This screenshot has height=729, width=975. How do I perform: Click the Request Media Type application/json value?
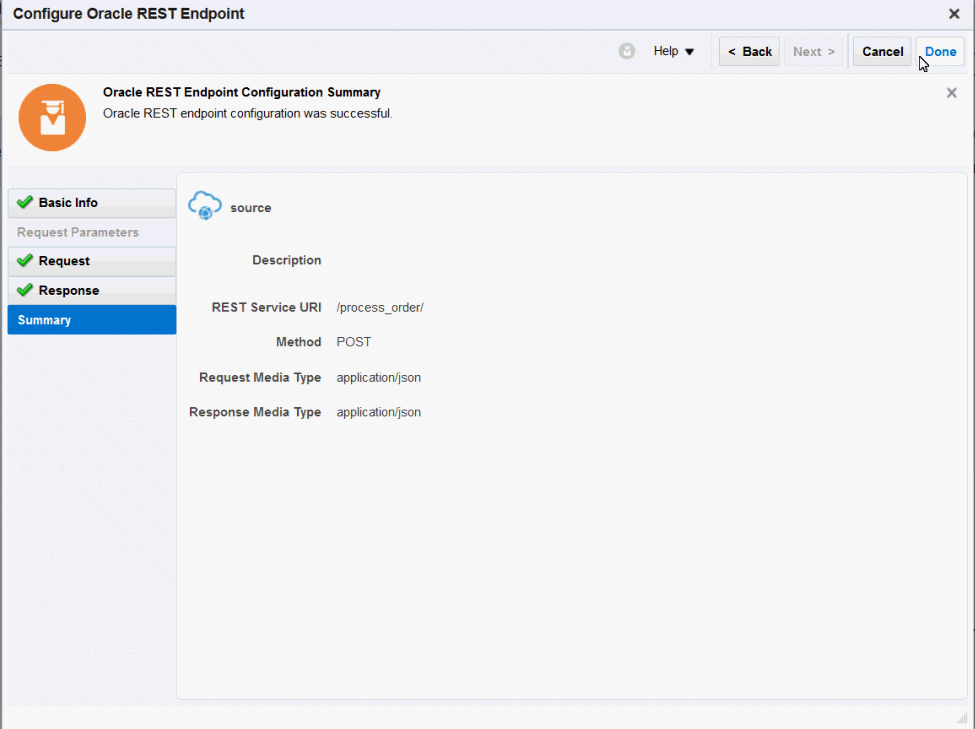point(379,378)
